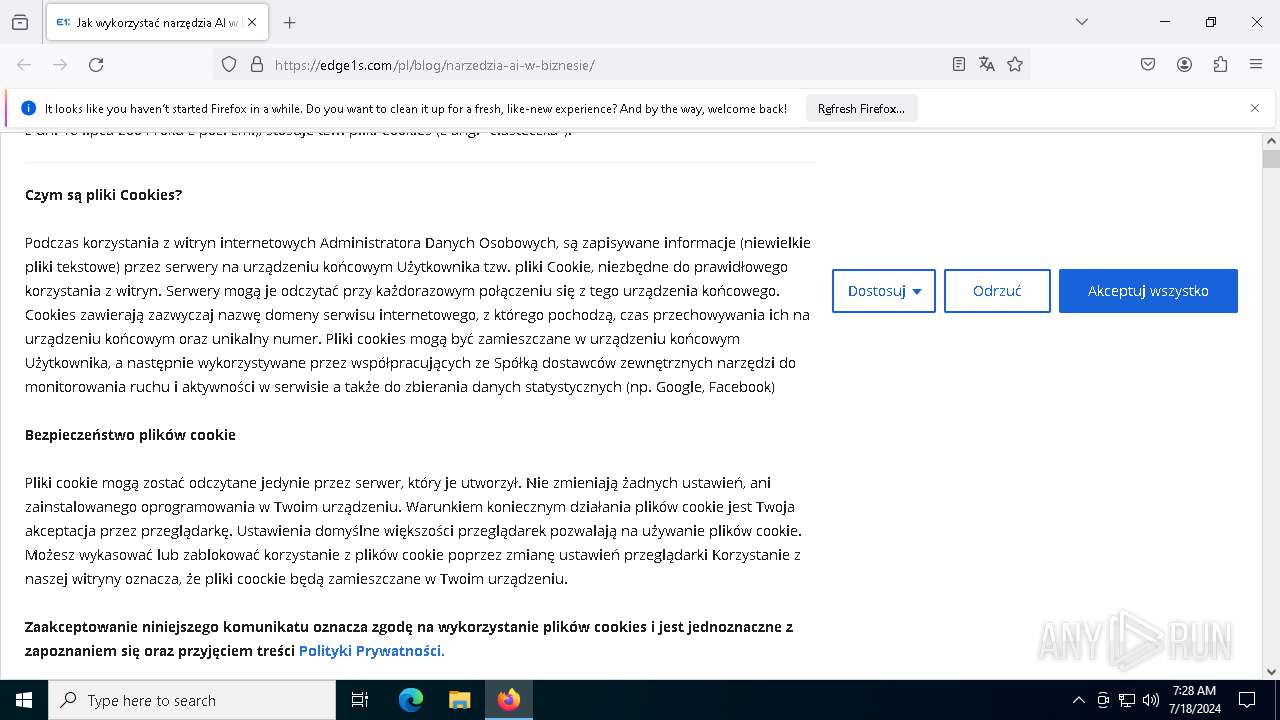Screen dimensions: 1280x720
Task: Open Firefox account icon
Action: tap(1184, 64)
